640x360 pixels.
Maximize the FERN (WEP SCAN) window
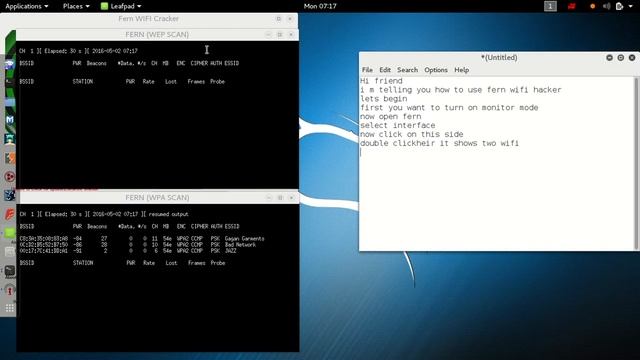click(x=280, y=35)
